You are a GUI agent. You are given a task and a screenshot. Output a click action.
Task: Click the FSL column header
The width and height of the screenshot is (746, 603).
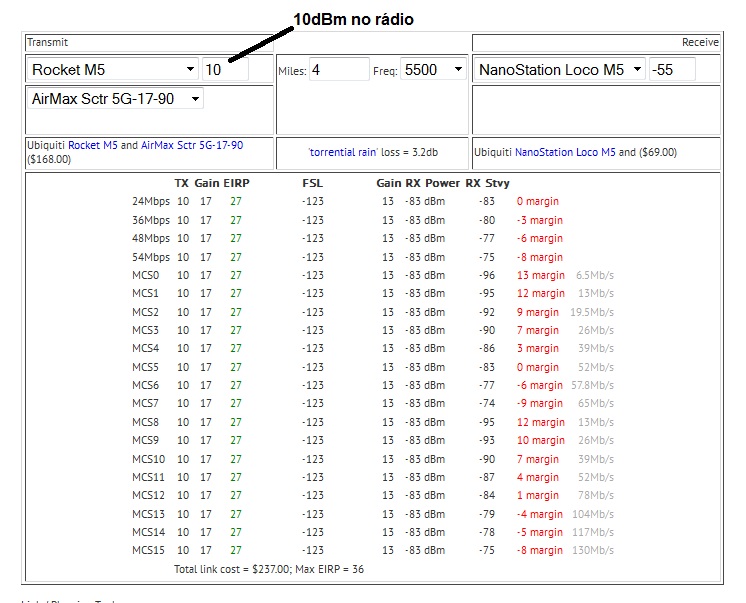pyautogui.click(x=313, y=183)
